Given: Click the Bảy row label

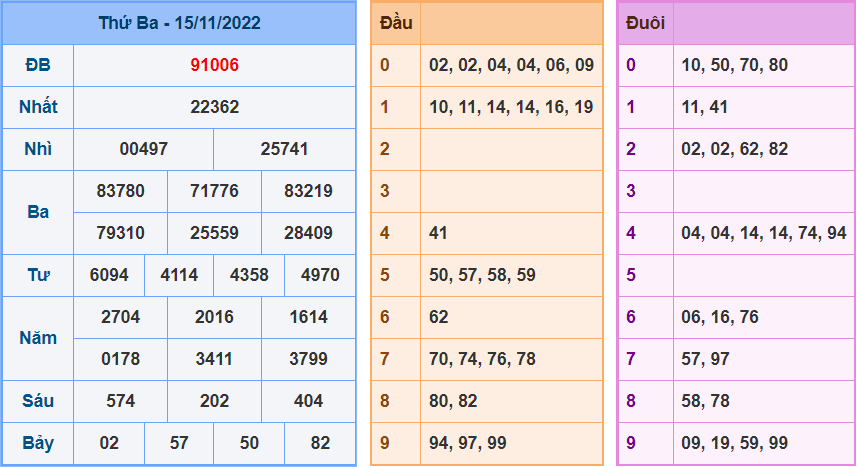Looking at the screenshot, I should pos(38,443).
